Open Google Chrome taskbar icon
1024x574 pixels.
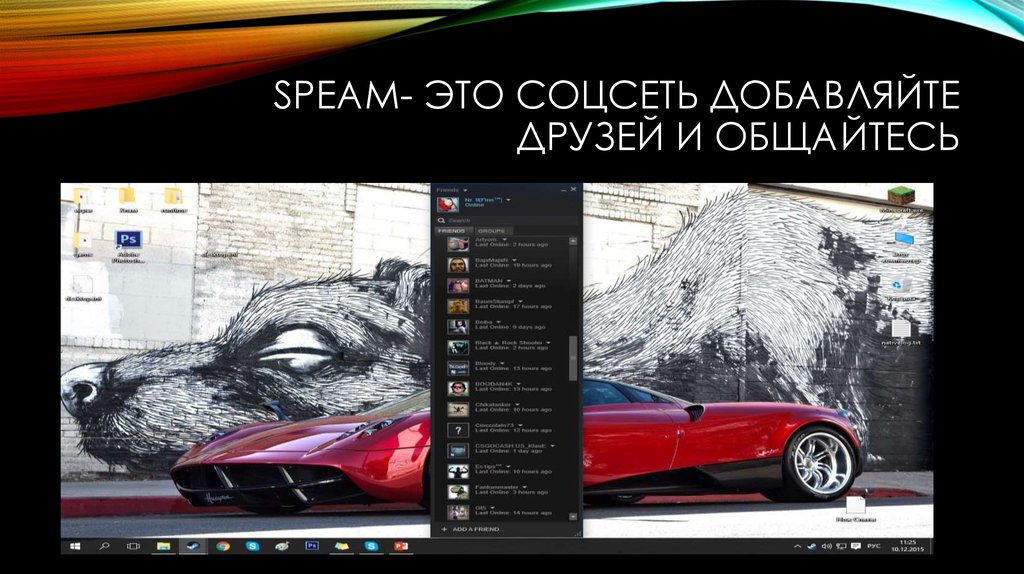[x=223, y=546]
